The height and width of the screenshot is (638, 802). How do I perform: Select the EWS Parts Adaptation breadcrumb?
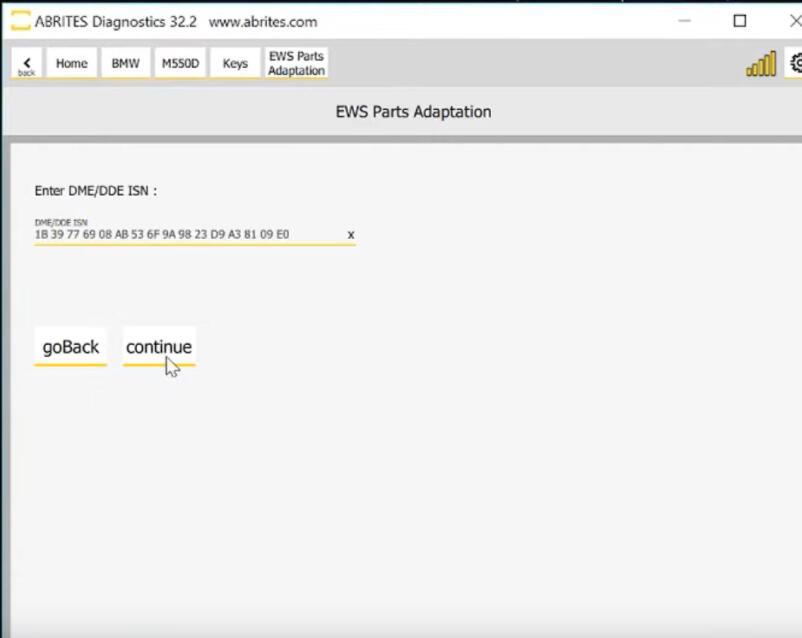click(x=296, y=64)
